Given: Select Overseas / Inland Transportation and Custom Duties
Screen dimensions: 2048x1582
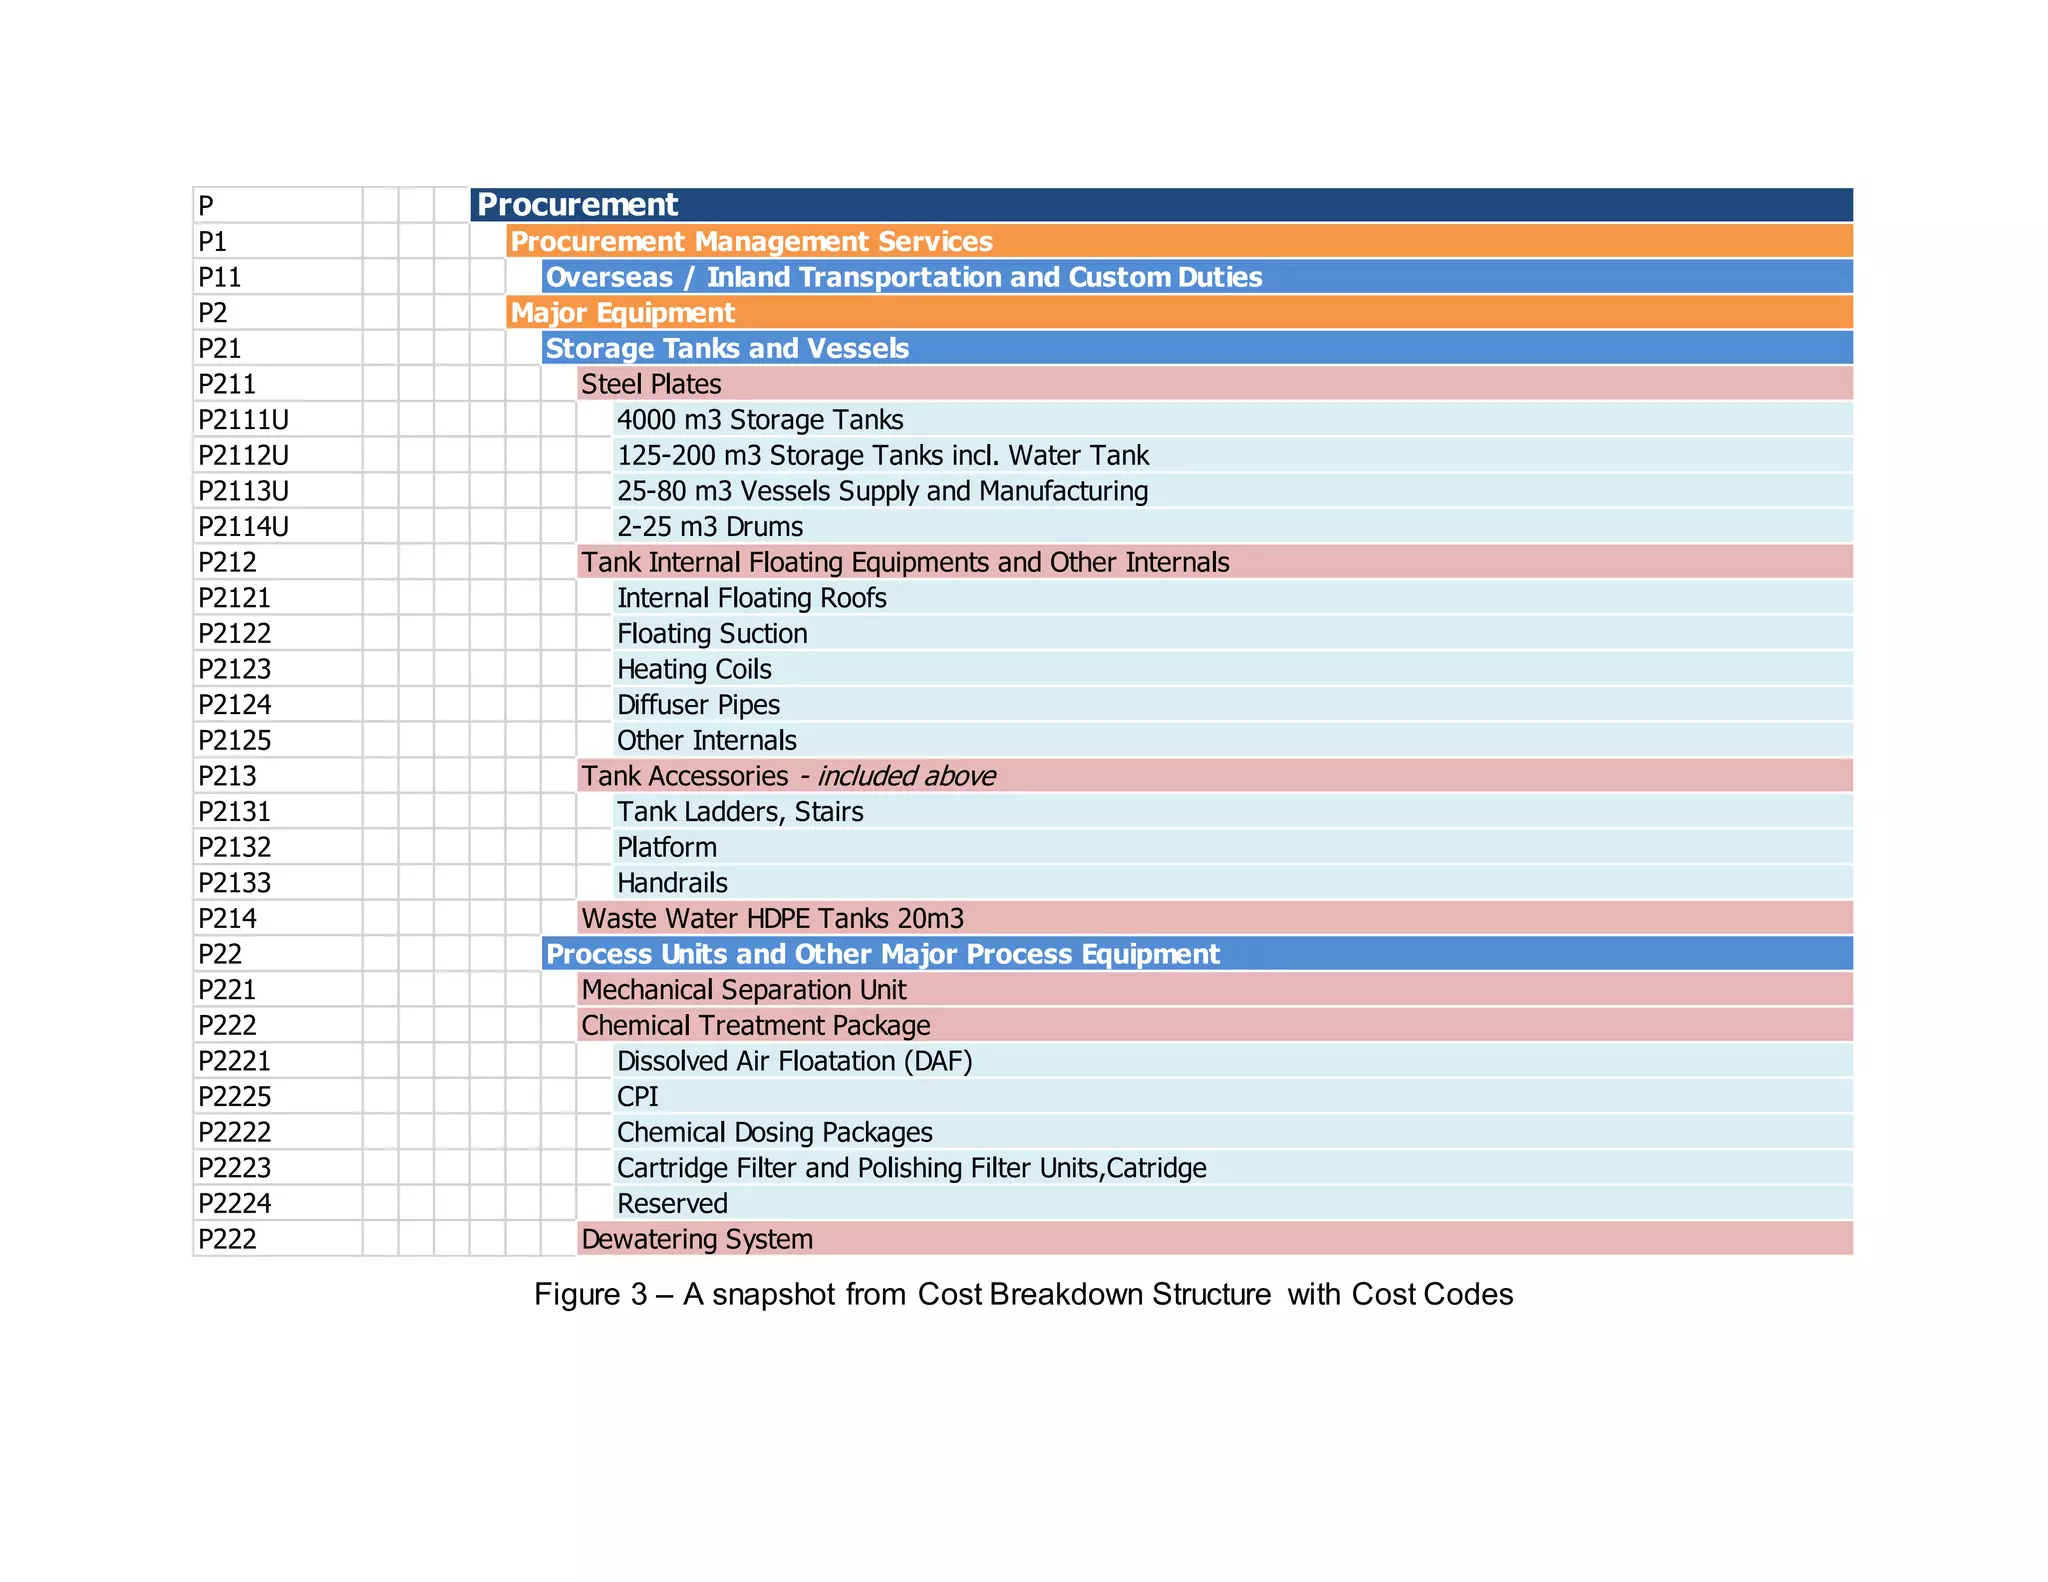Looking at the screenshot, I should point(1197,277).
